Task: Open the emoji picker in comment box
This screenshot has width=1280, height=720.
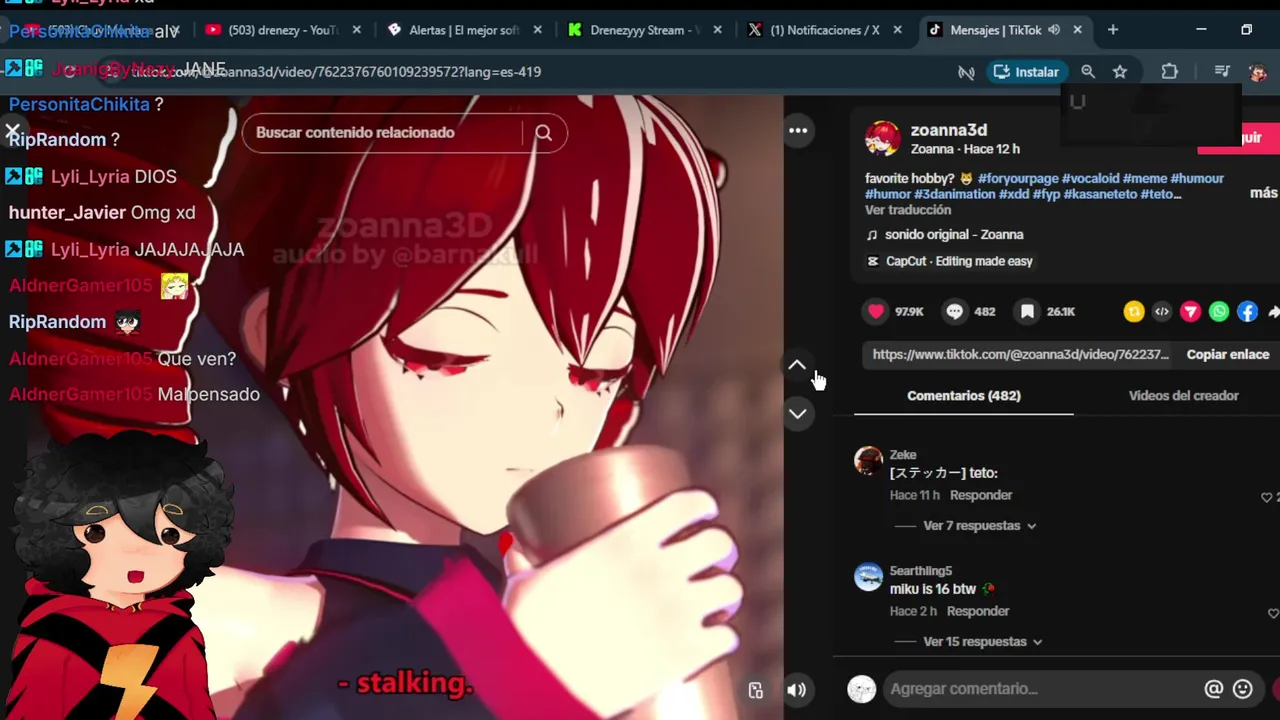Action: pyautogui.click(x=1243, y=688)
